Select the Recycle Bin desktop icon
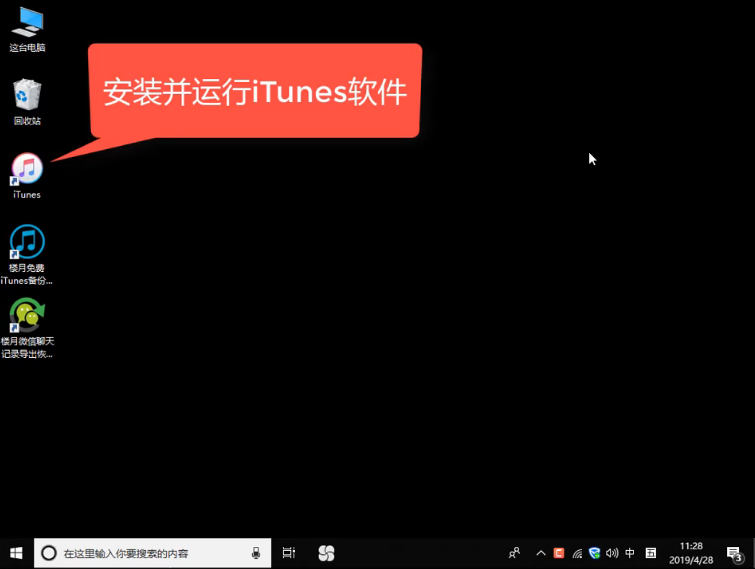The height and width of the screenshot is (569, 755). 27,102
